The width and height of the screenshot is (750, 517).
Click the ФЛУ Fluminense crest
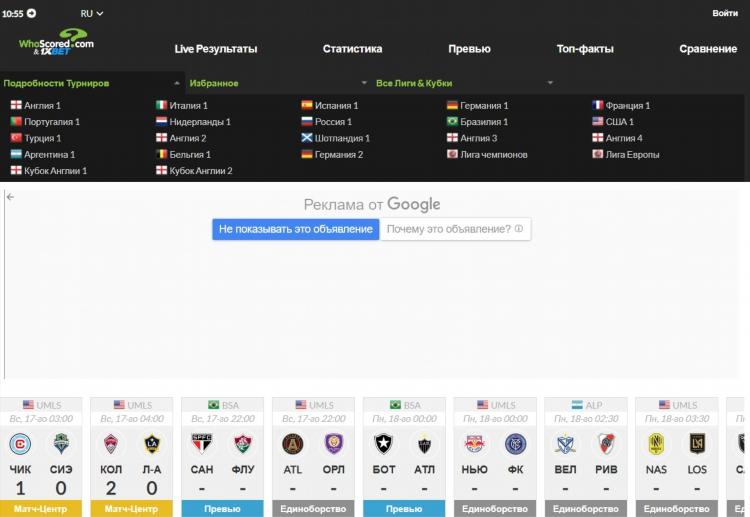click(x=243, y=444)
